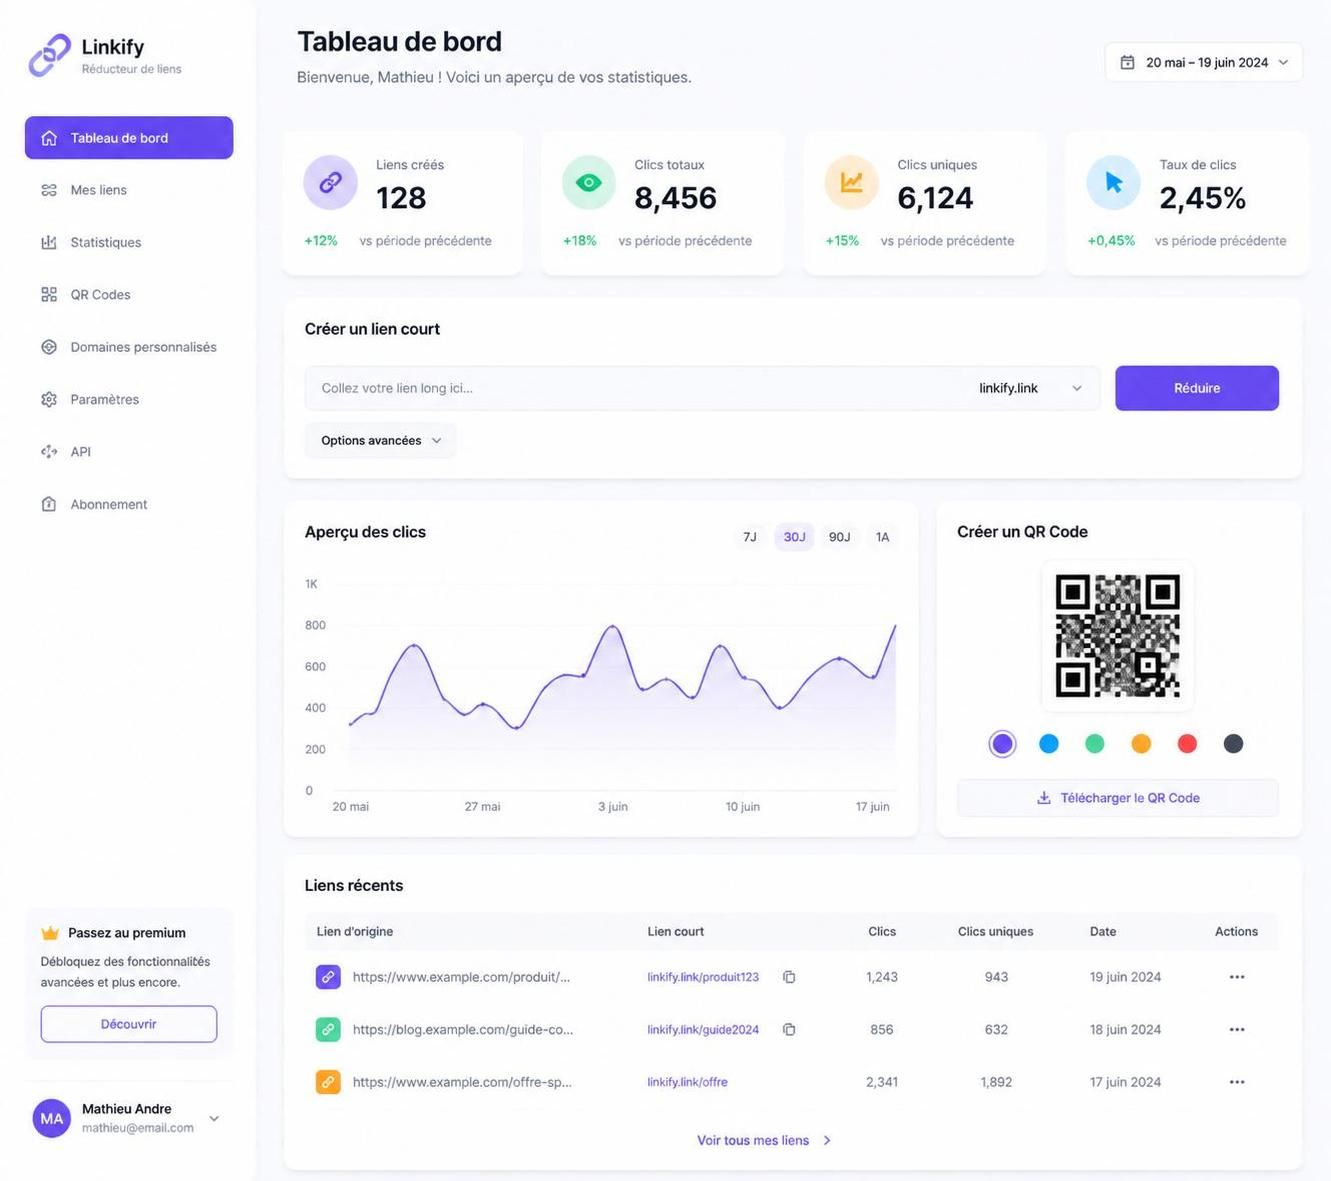Screen dimensions: 1331x1181
Task: Click the Liens créés link icon
Action: click(x=330, y=182)
